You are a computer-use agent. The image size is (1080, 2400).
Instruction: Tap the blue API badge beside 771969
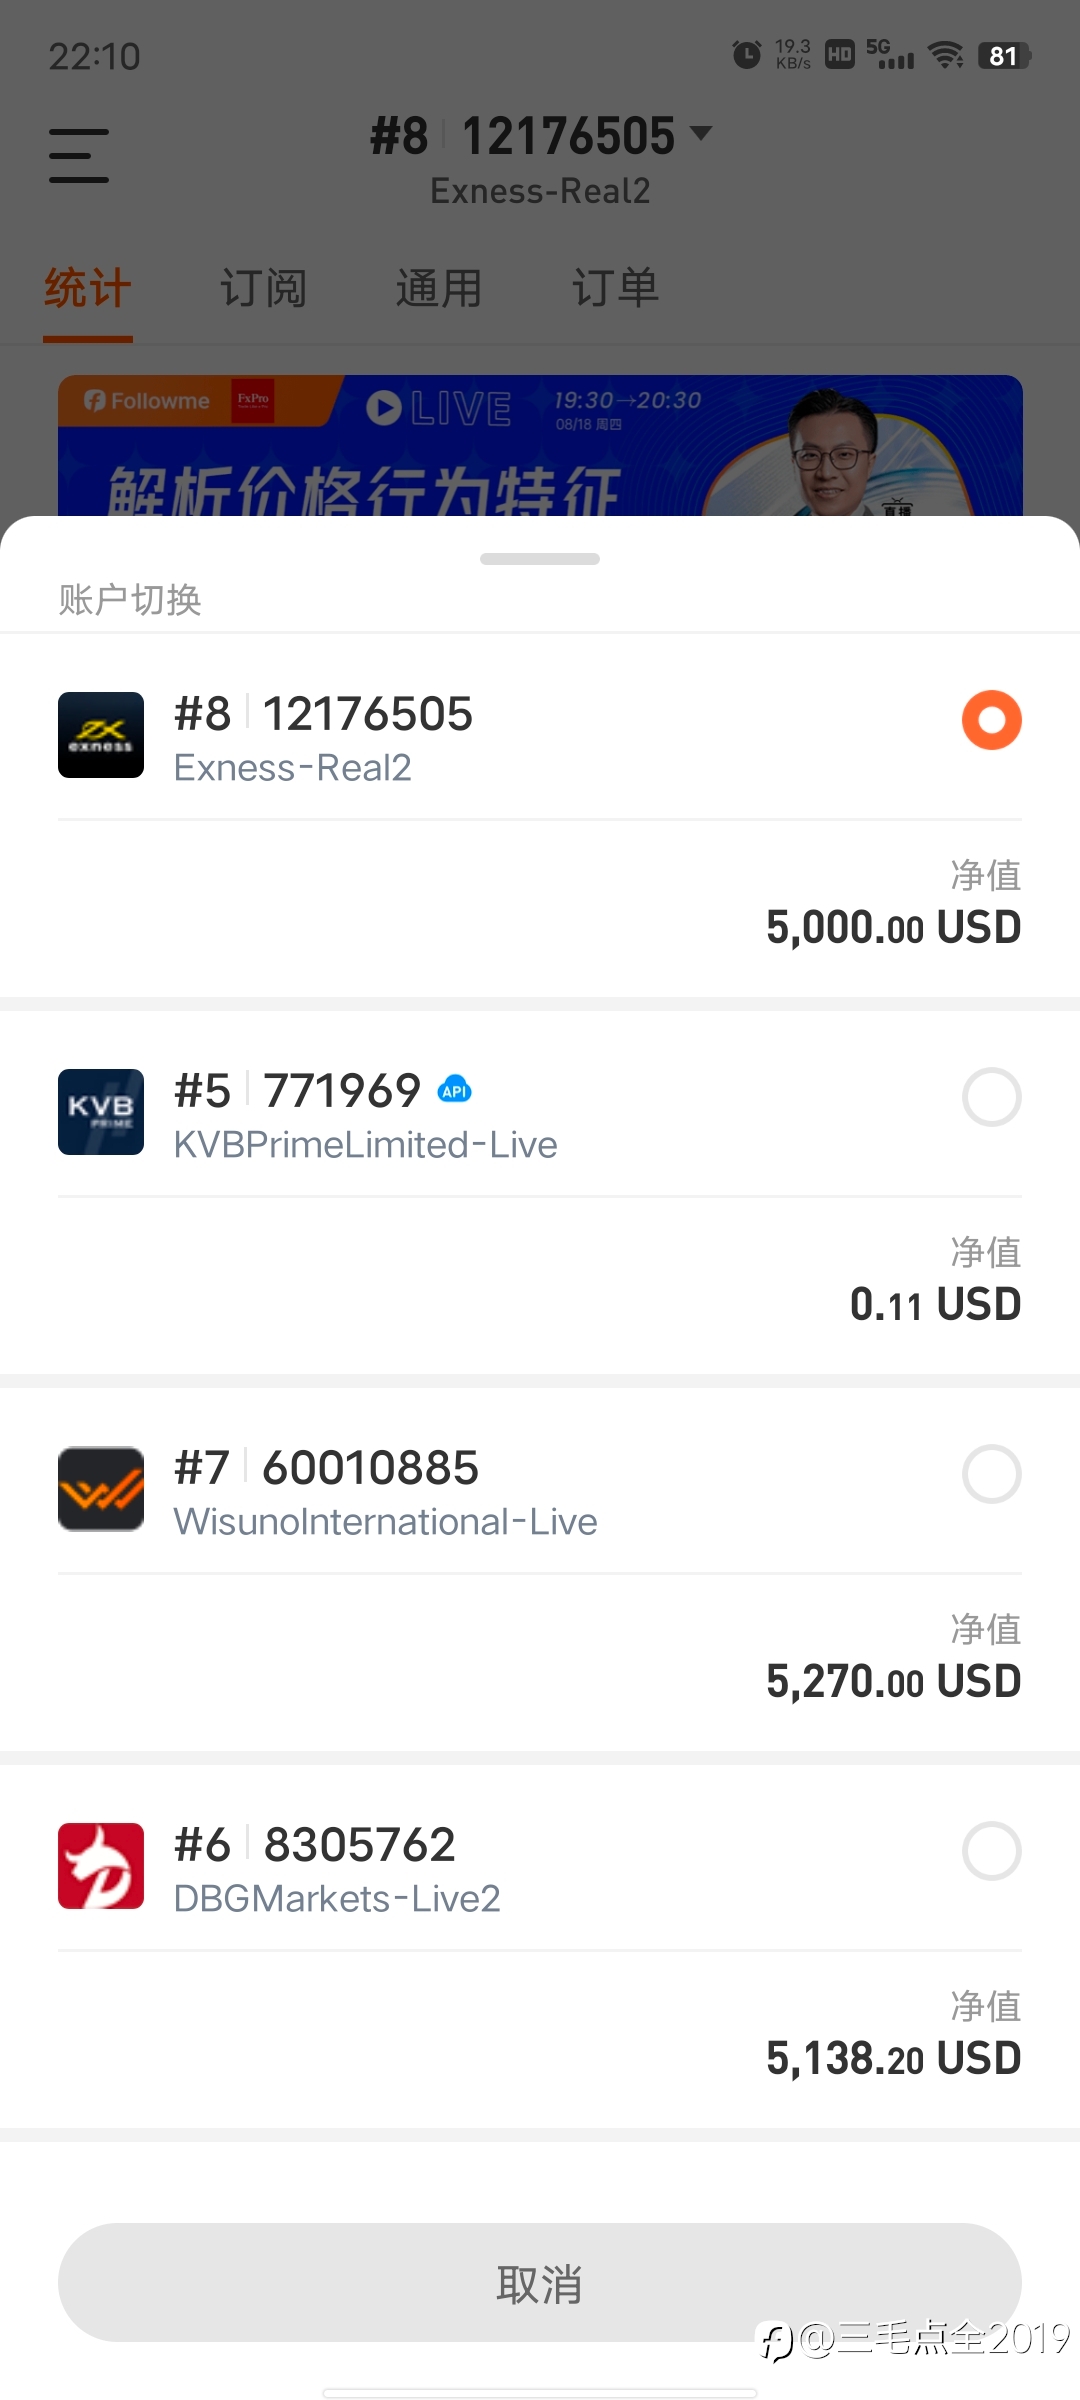pyautogui.click(x=455, y=1090)
